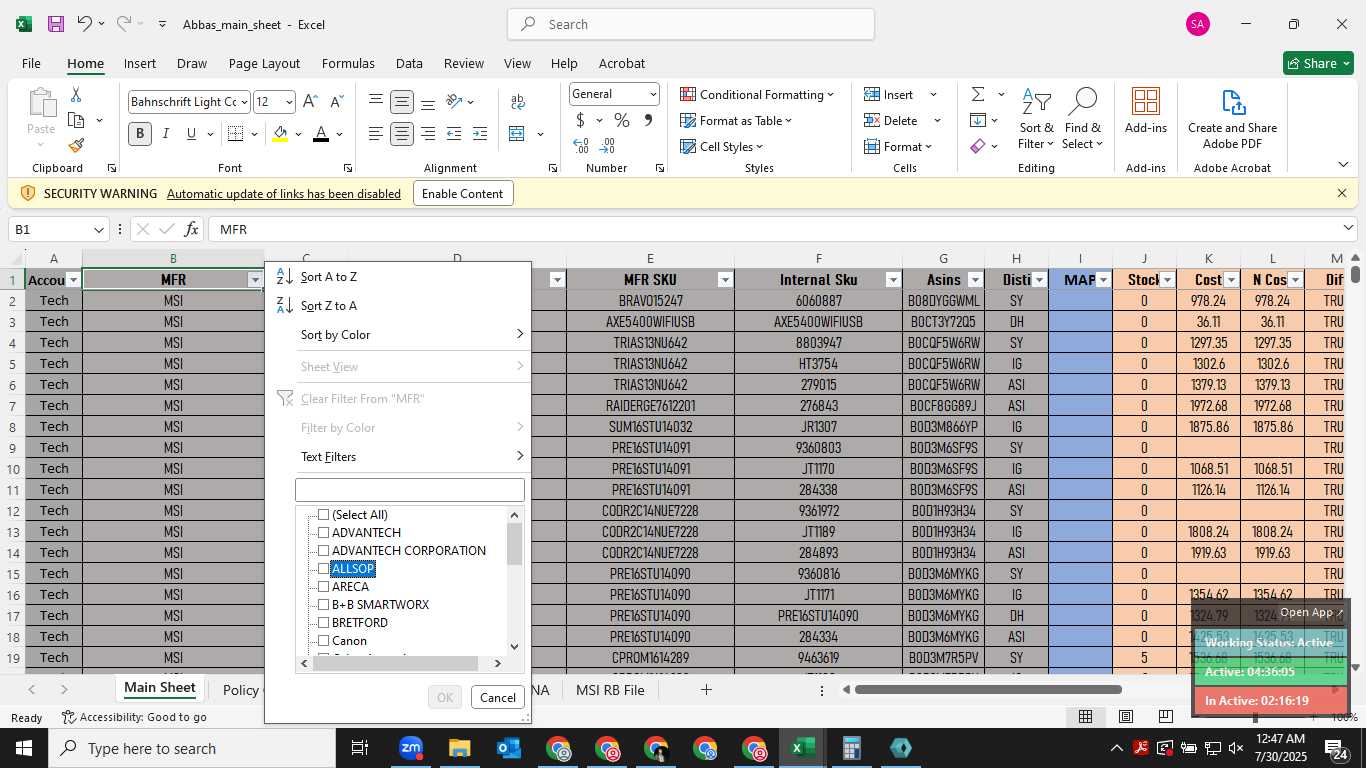The width and height of the screenshot is (1366, 768).
Task: Increase font size with larger A icon
Action: point(310,102)
